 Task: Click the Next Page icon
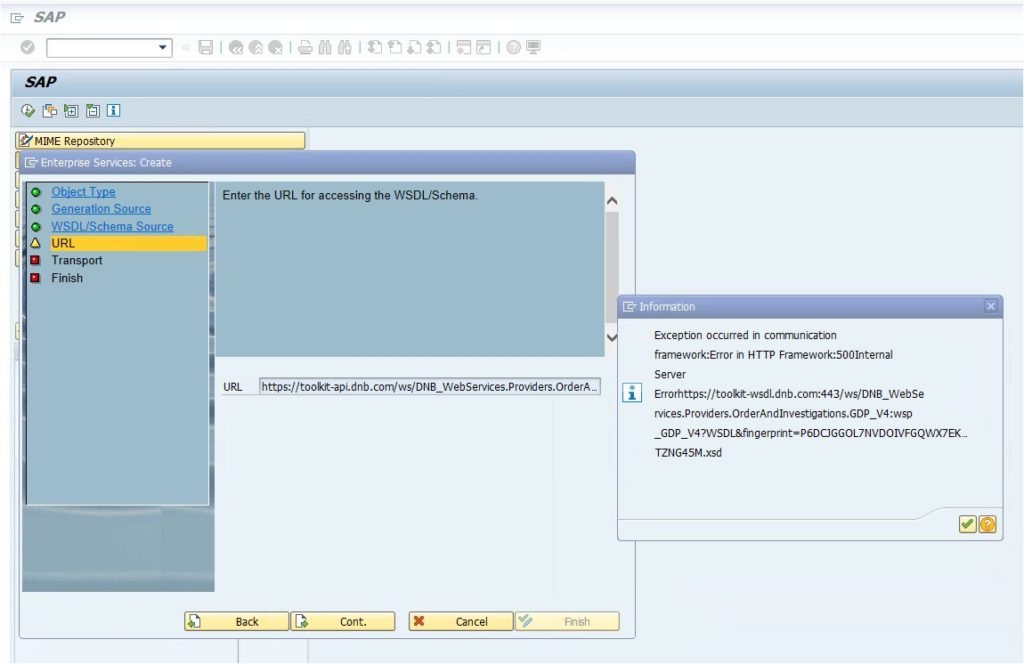[414, 47]
